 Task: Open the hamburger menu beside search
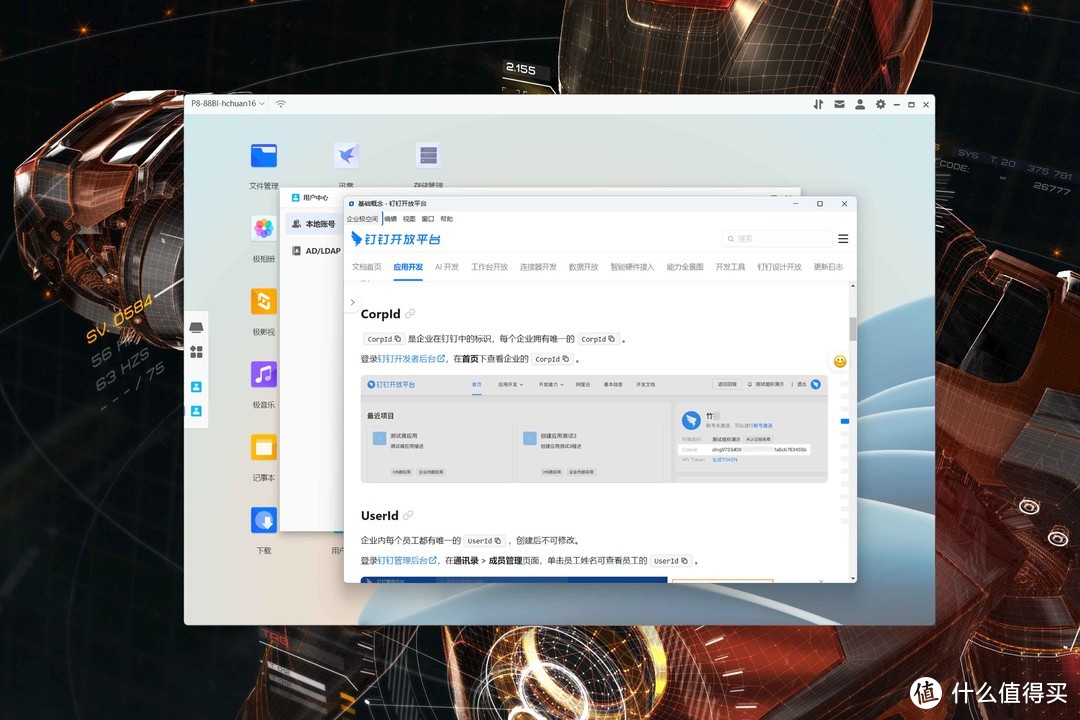(843, 239)
